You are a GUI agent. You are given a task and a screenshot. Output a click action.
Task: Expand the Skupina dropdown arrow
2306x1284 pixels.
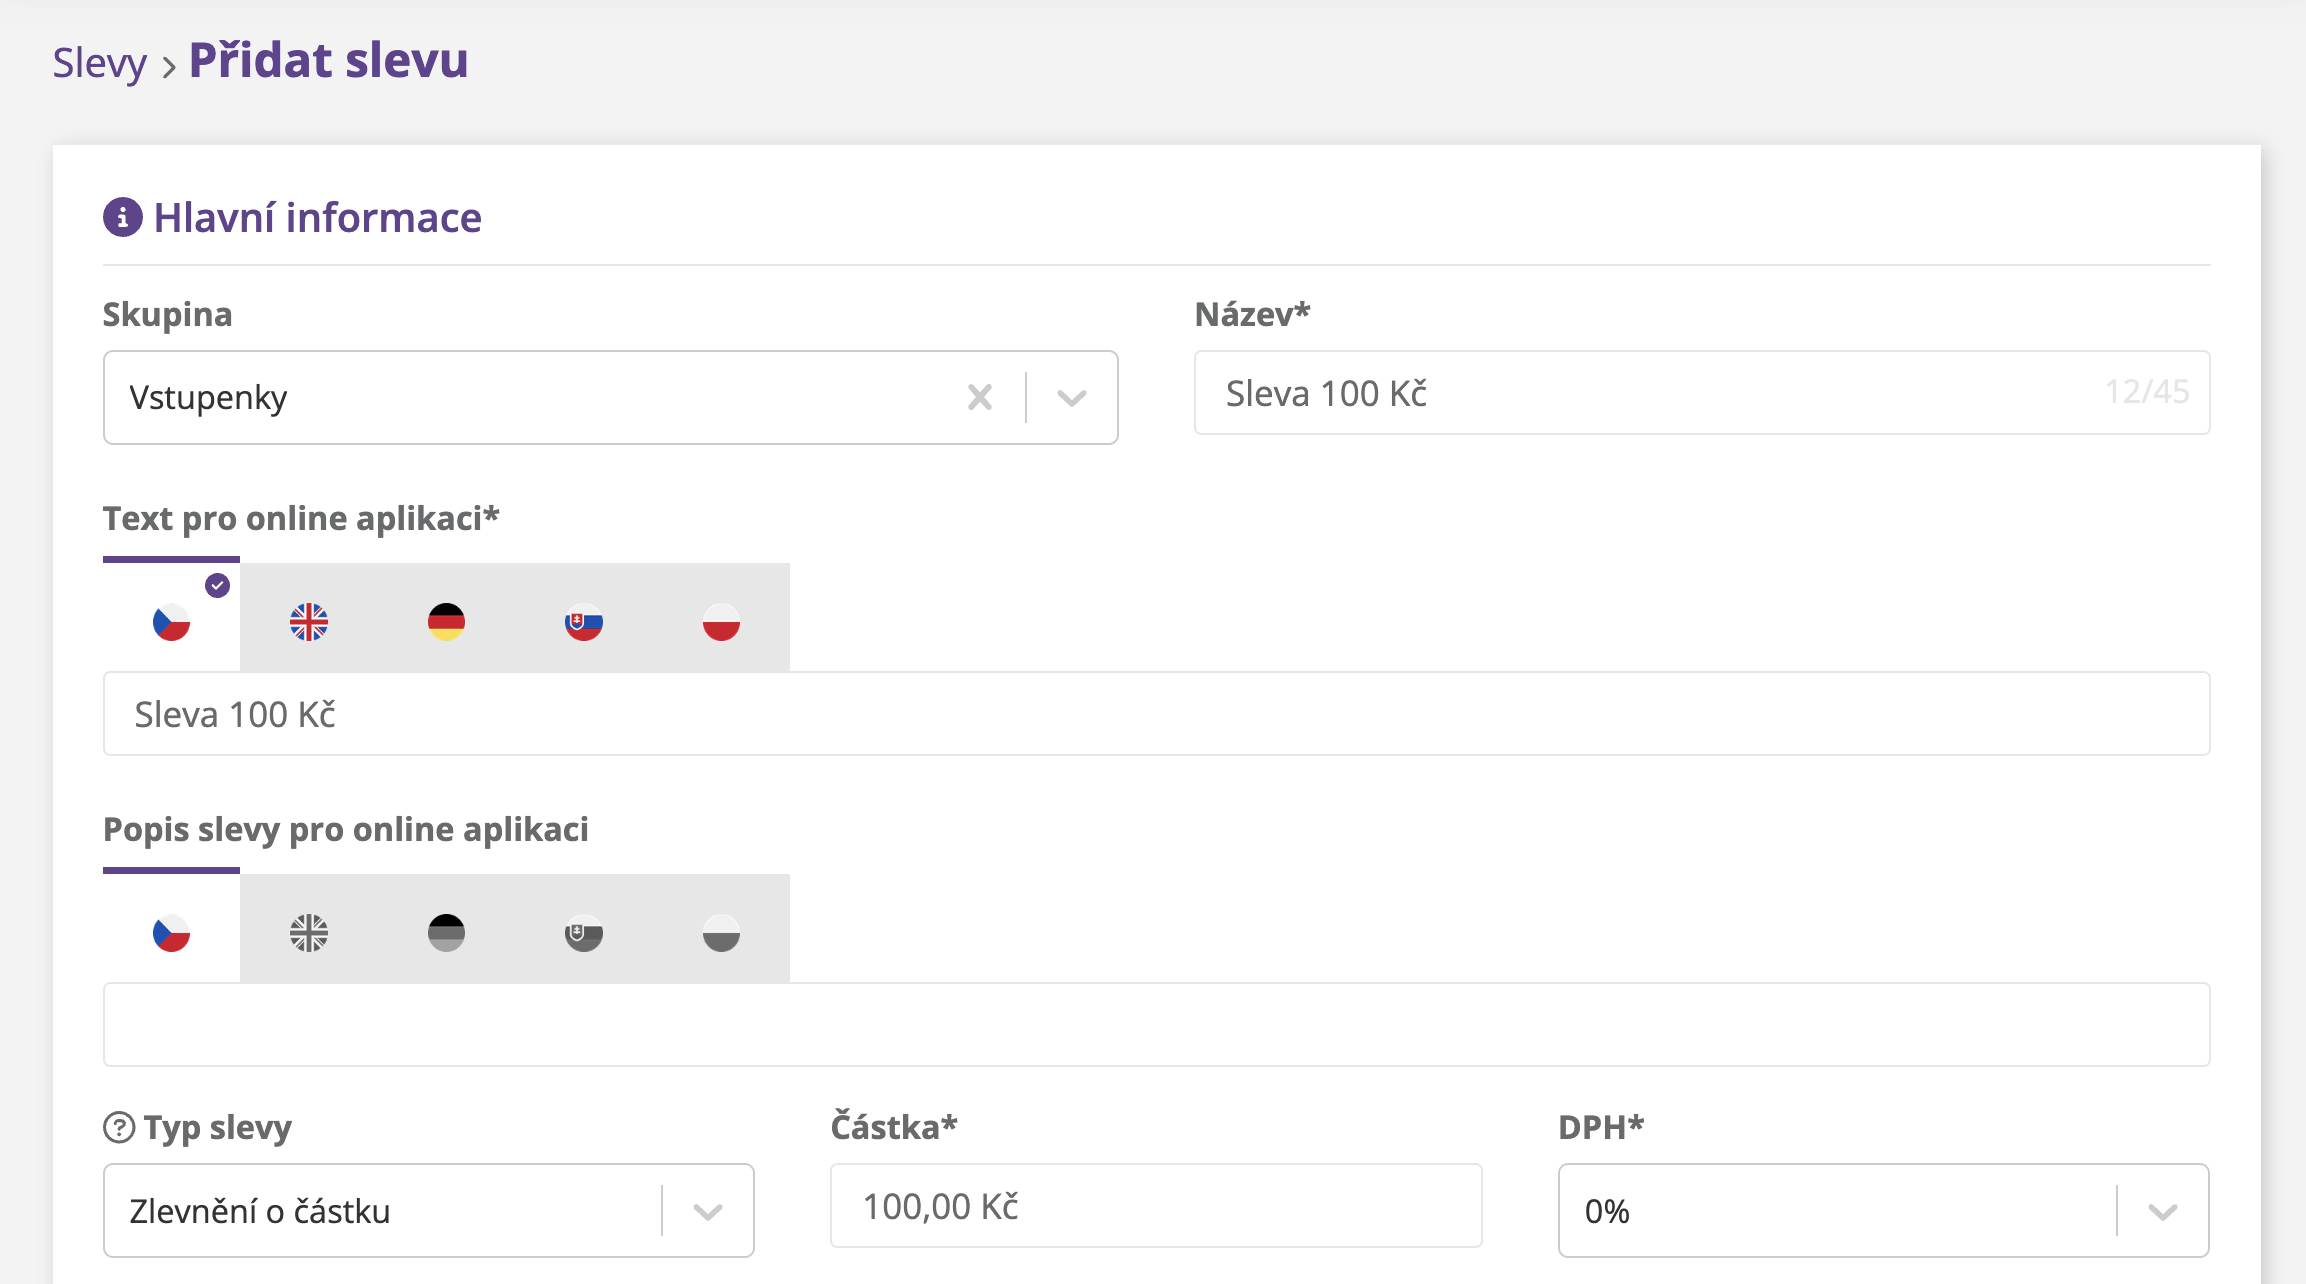(1072, 398)
